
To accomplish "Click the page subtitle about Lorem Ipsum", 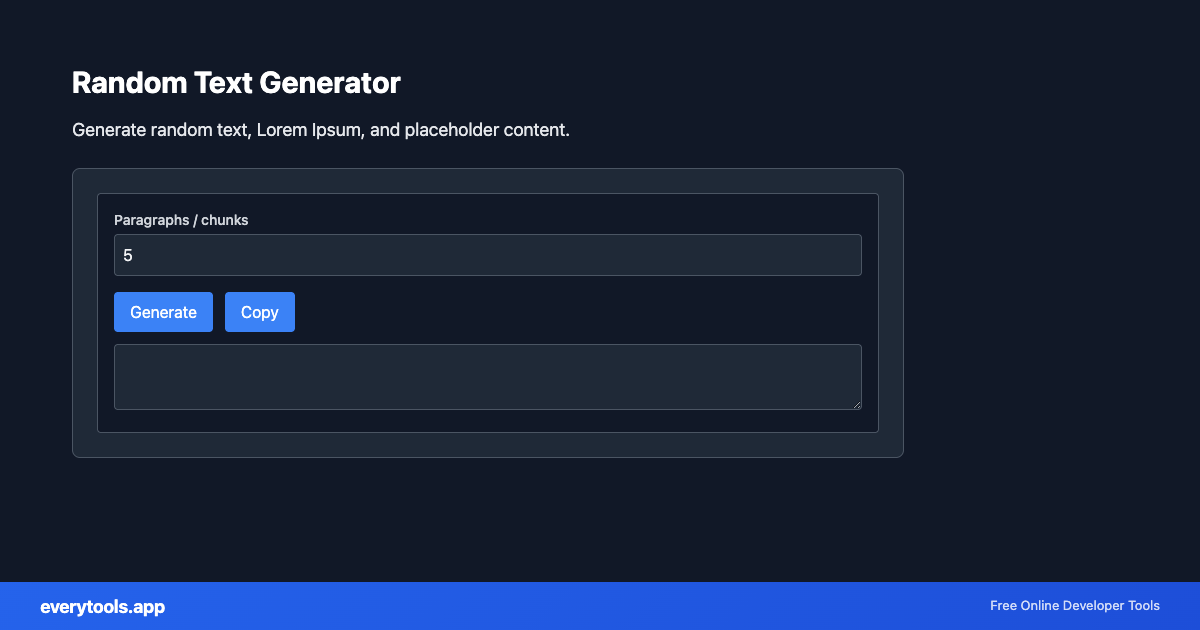I will coord(321,129).
